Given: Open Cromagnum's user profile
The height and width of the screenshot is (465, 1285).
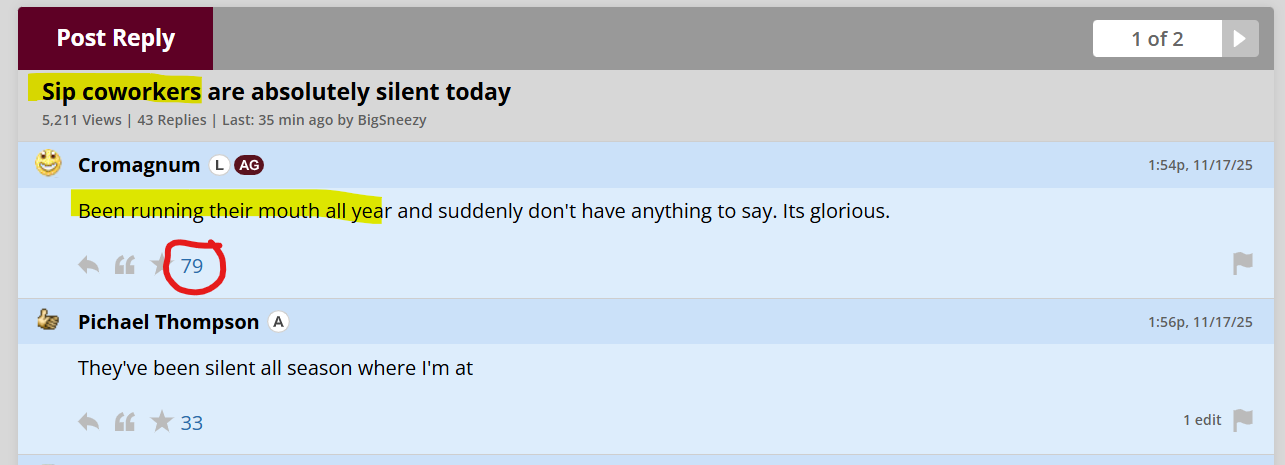Looking at the screenshot, I should (139, 165).
